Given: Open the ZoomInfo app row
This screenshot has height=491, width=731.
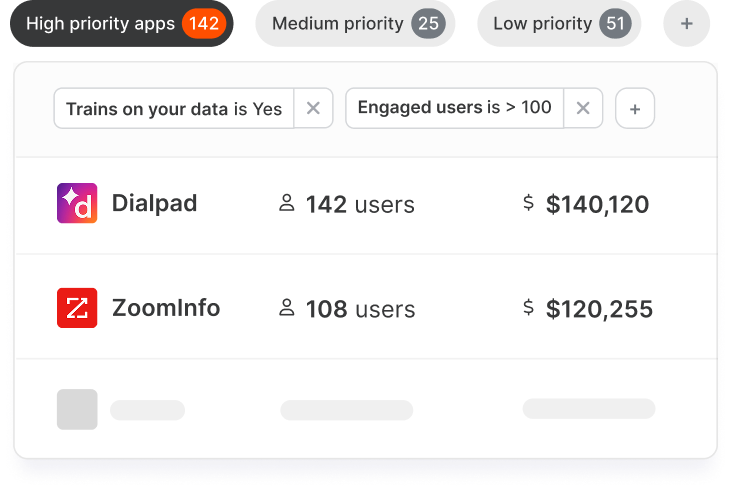Looking at the screenshot, I should [x=366, y=307].
